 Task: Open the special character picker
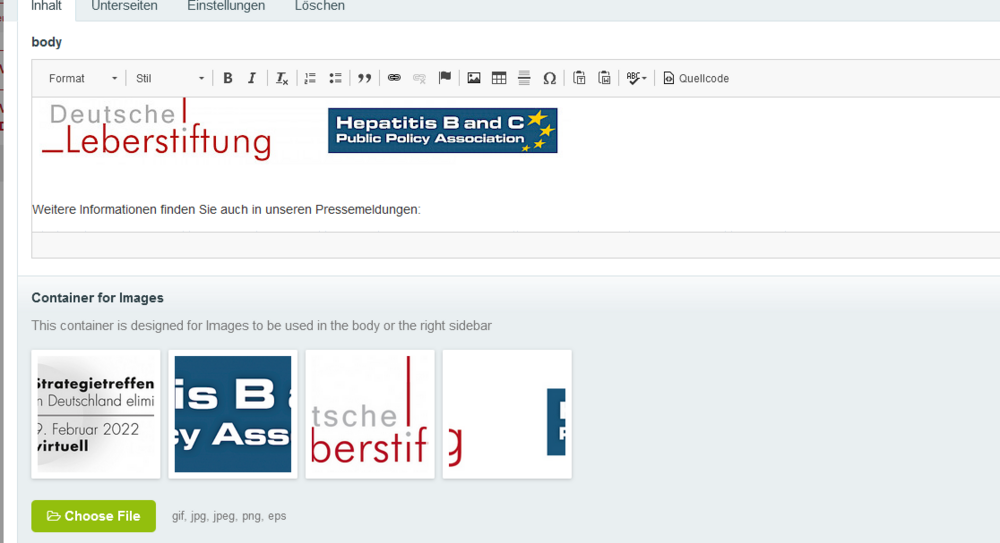tap(549, 78)
